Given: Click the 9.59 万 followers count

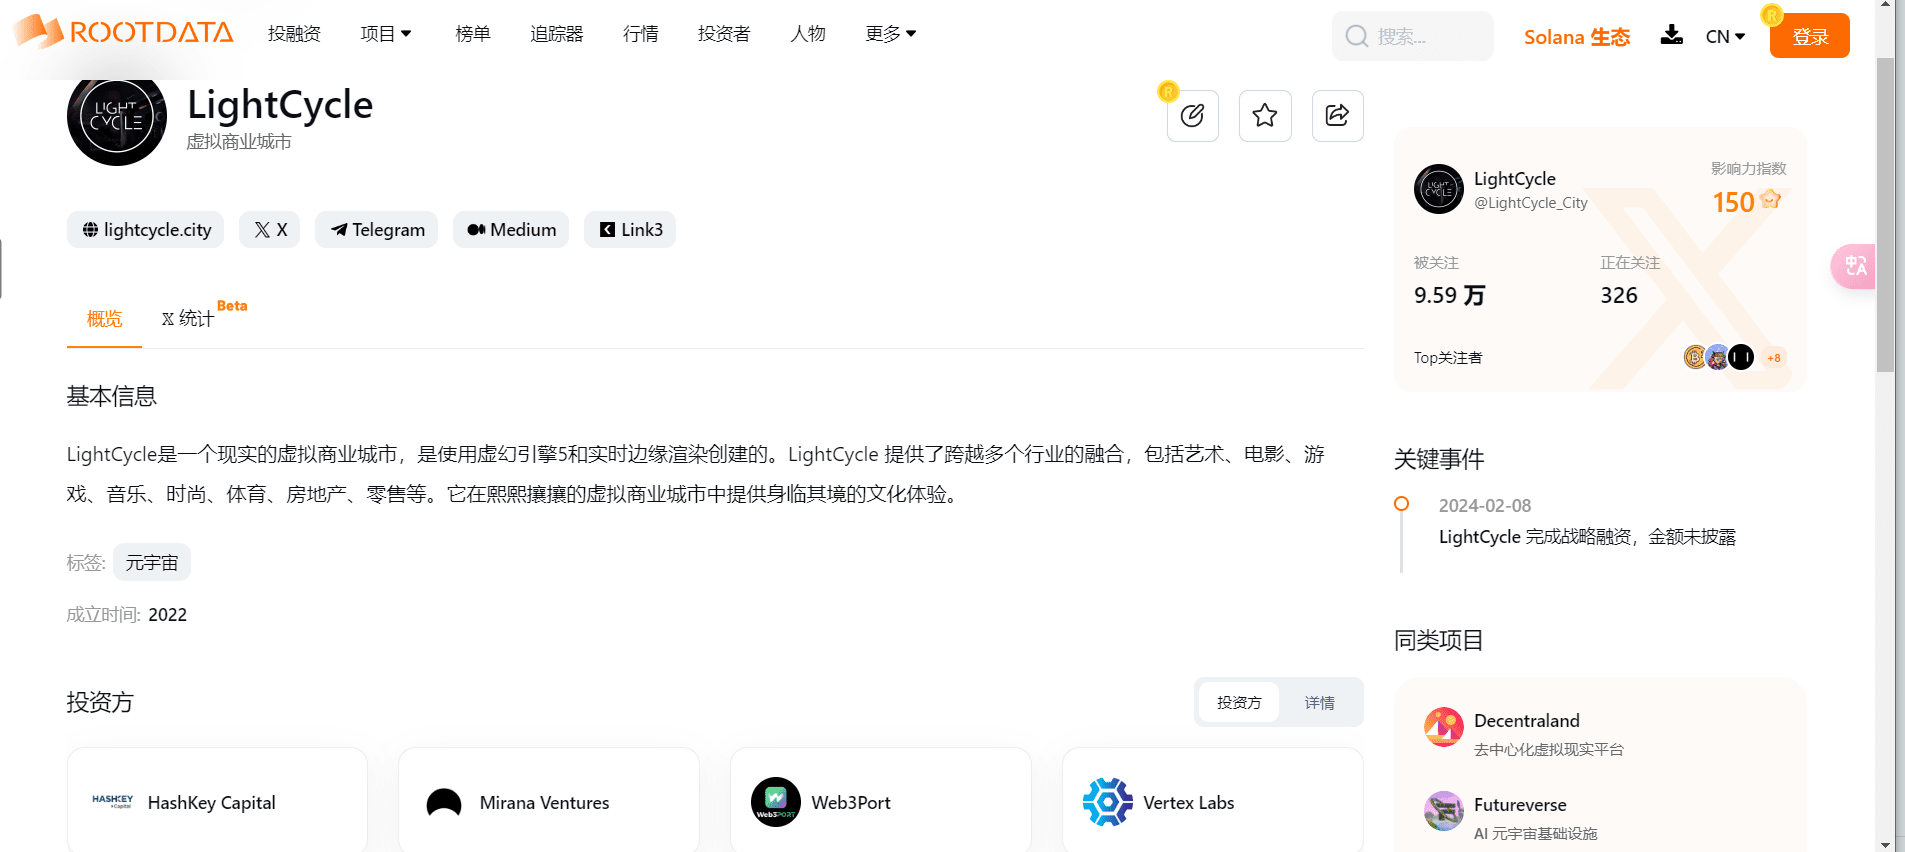Looking at the screenshot, I should point(1449,295).
